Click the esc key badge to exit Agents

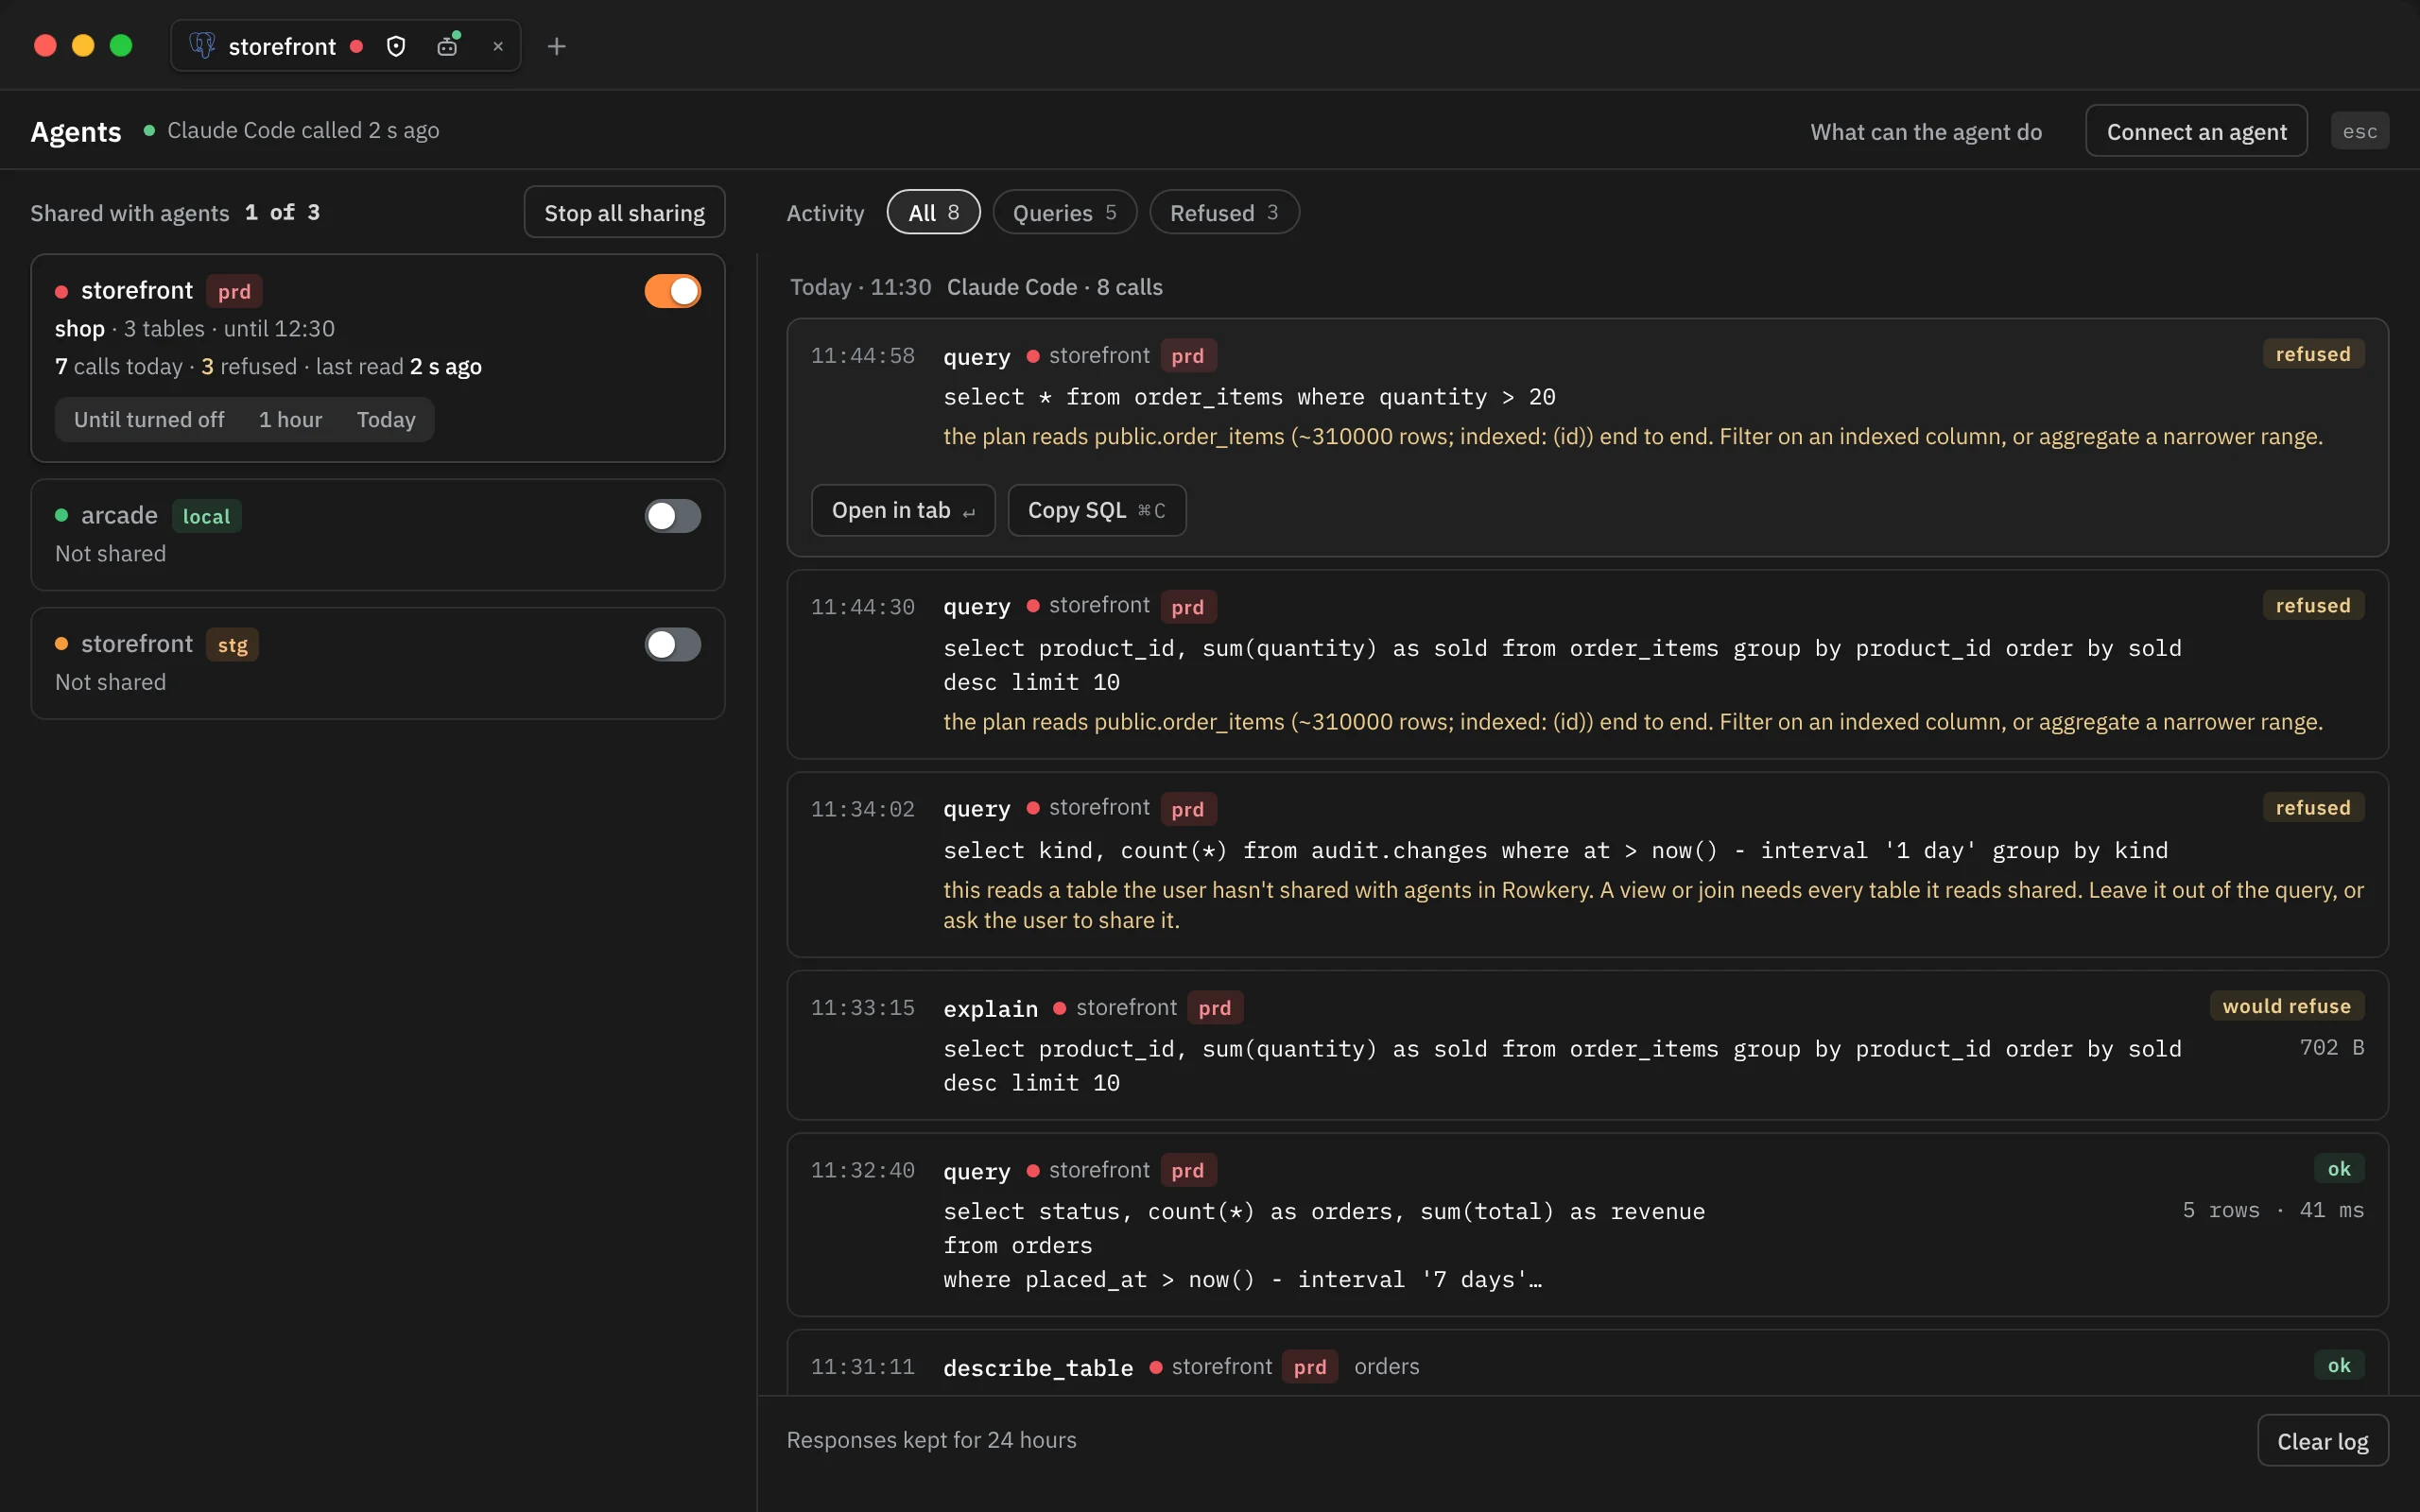[x=2359, y=131]
